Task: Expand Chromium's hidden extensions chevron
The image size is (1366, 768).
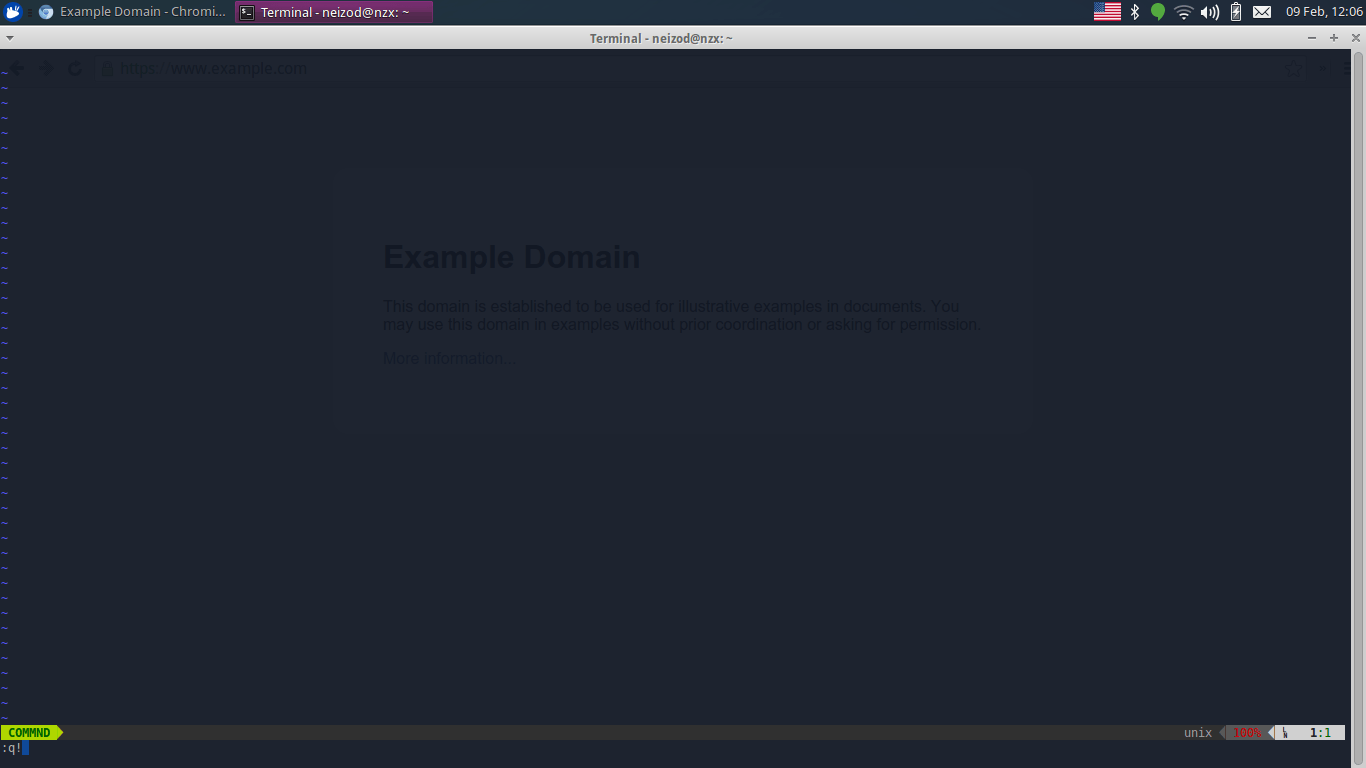Action: [x=1323, y=68]
